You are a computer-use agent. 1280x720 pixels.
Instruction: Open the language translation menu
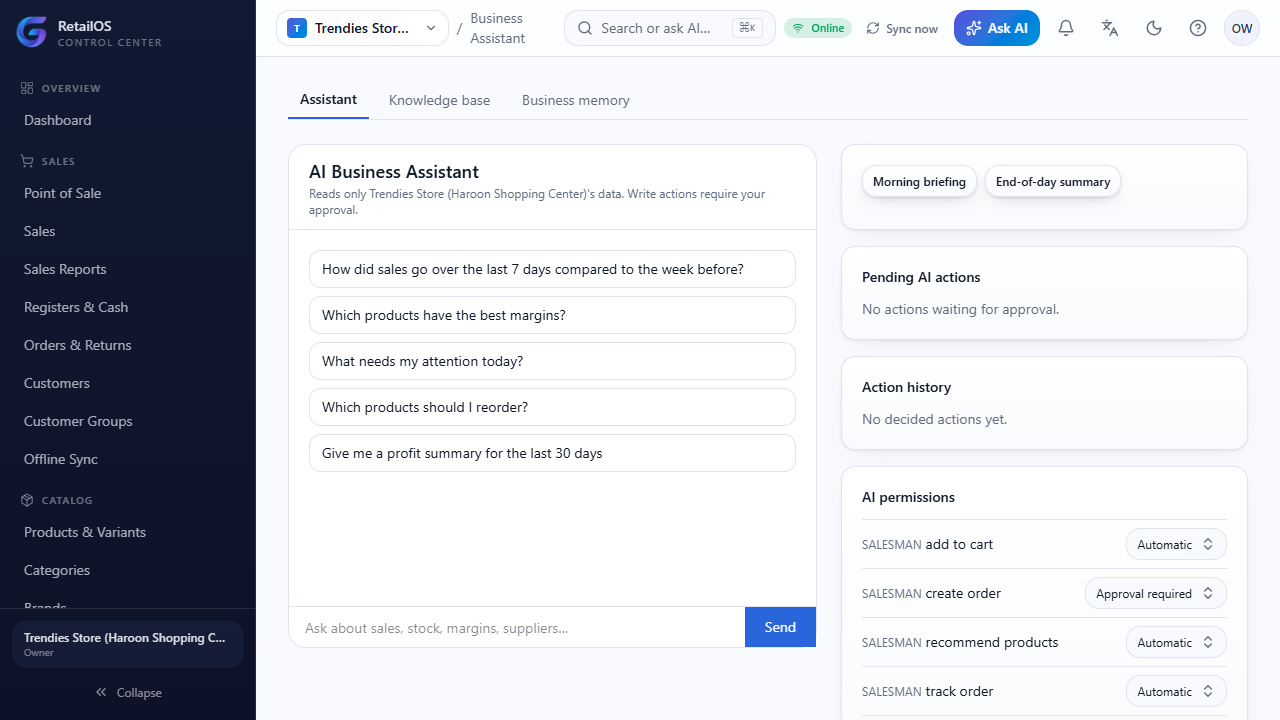coord(1110,28)
